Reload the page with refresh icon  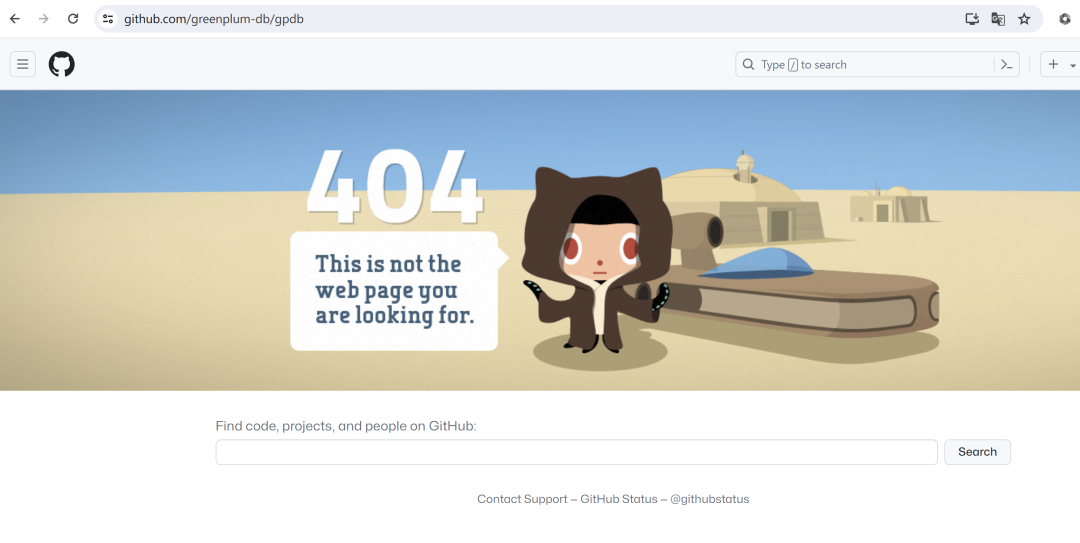click(72, 19)
